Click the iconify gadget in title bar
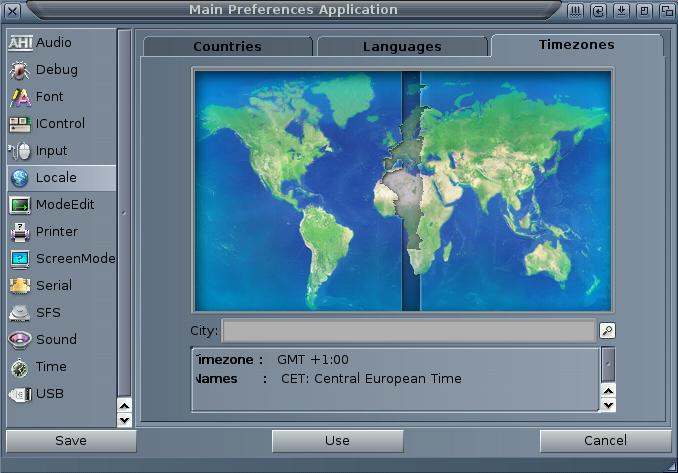The width and height of the screenshot is (678, 473). [x=575, y=11]
